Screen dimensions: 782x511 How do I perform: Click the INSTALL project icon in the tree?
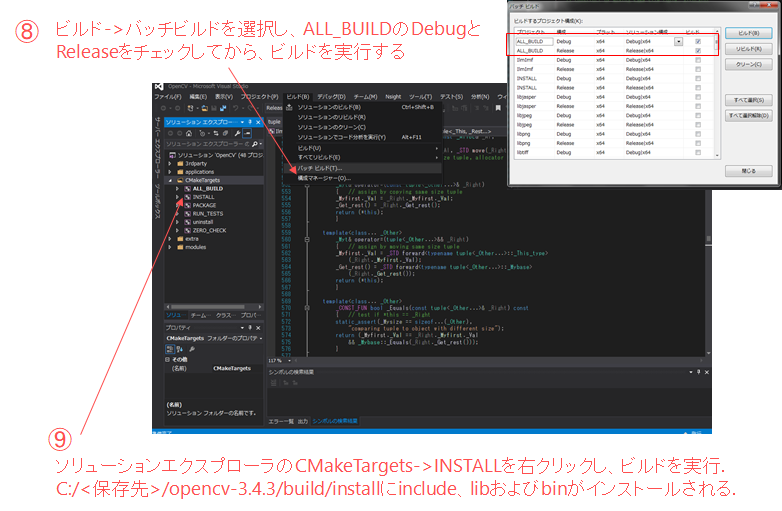(188, 197)
